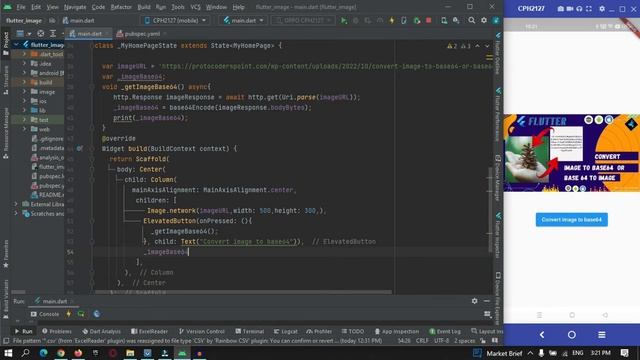
Task: Click Convert image to base64 button
Action: [571, 220]
